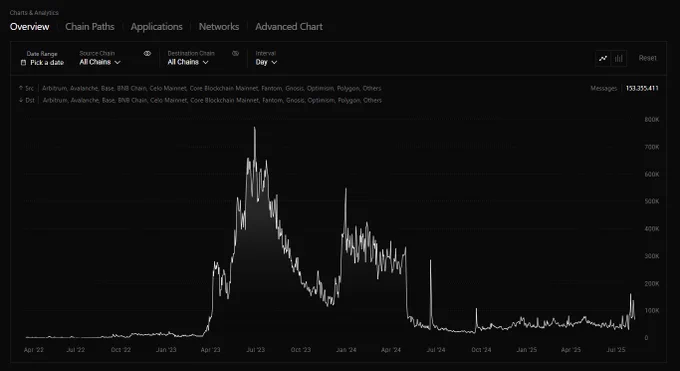Toggle the Source Chain eye icon
Image resolution: width=680 pixels, height=371 pixels.
tap(147, 53)
